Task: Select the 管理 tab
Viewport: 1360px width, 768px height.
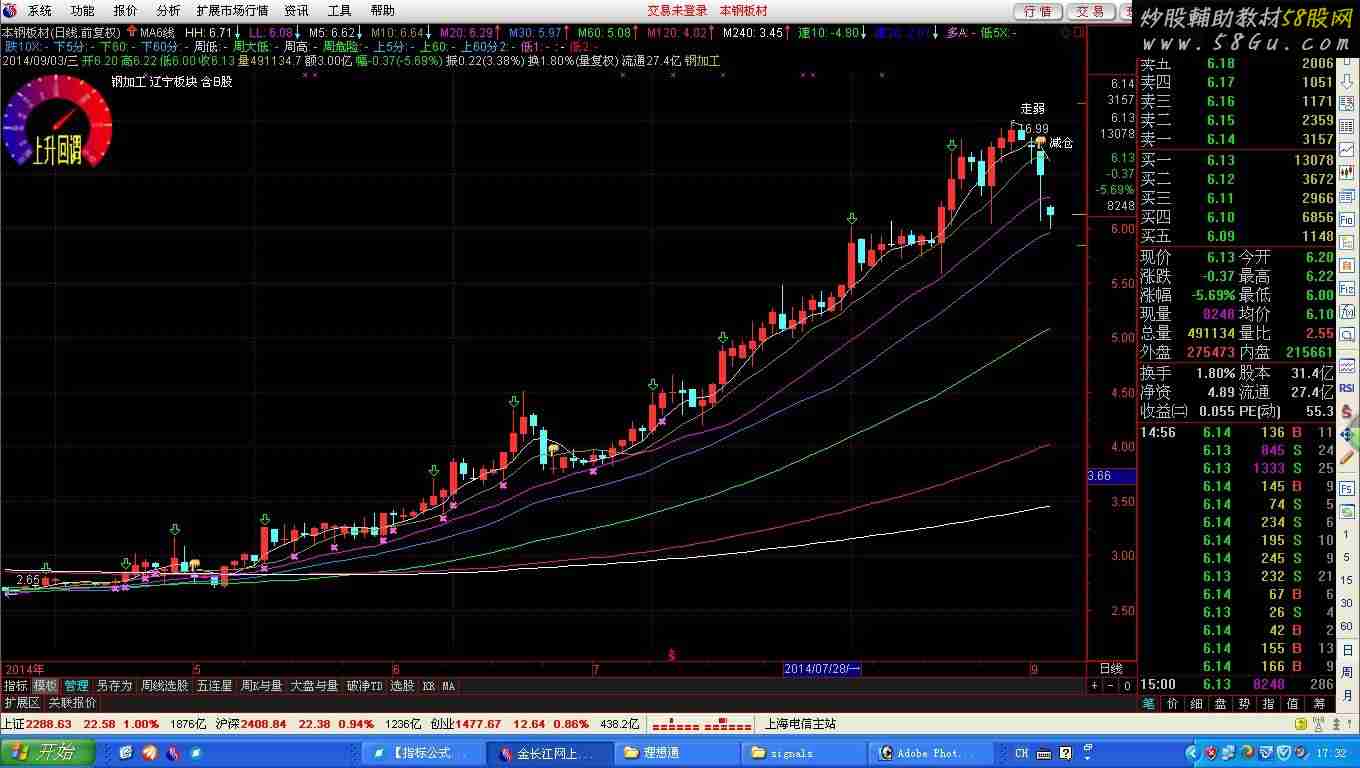Action: (x=76, y=686)
